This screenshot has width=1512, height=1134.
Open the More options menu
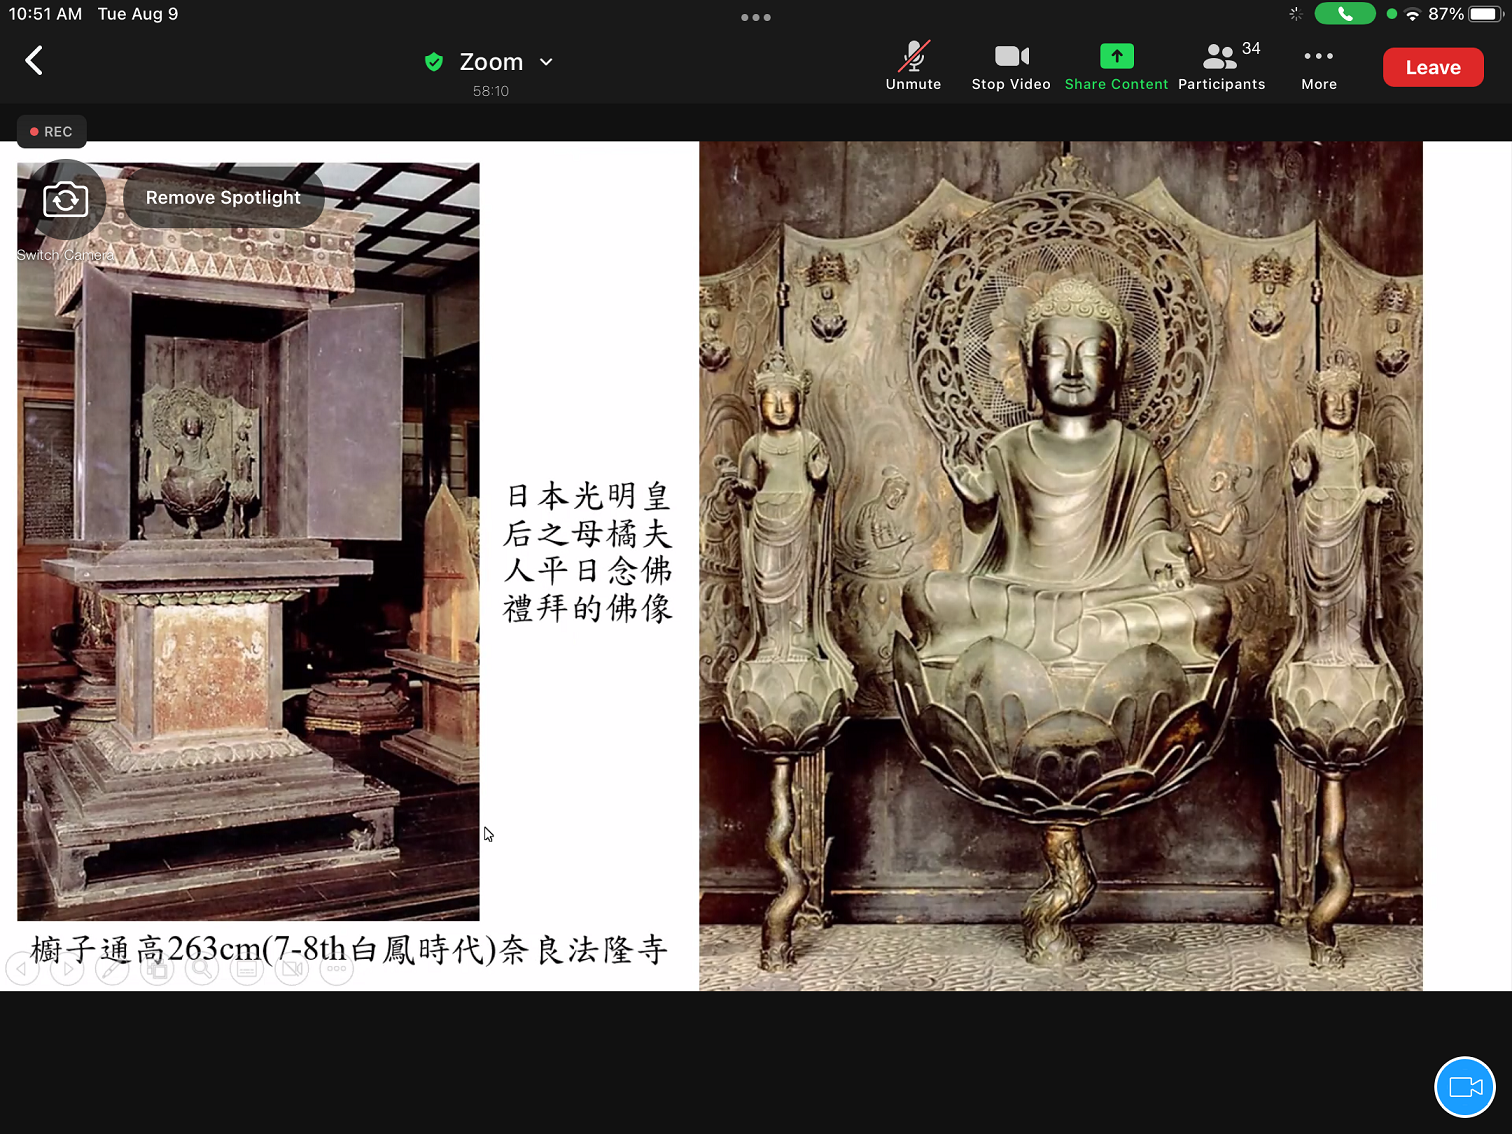(x=1318, y=66)
